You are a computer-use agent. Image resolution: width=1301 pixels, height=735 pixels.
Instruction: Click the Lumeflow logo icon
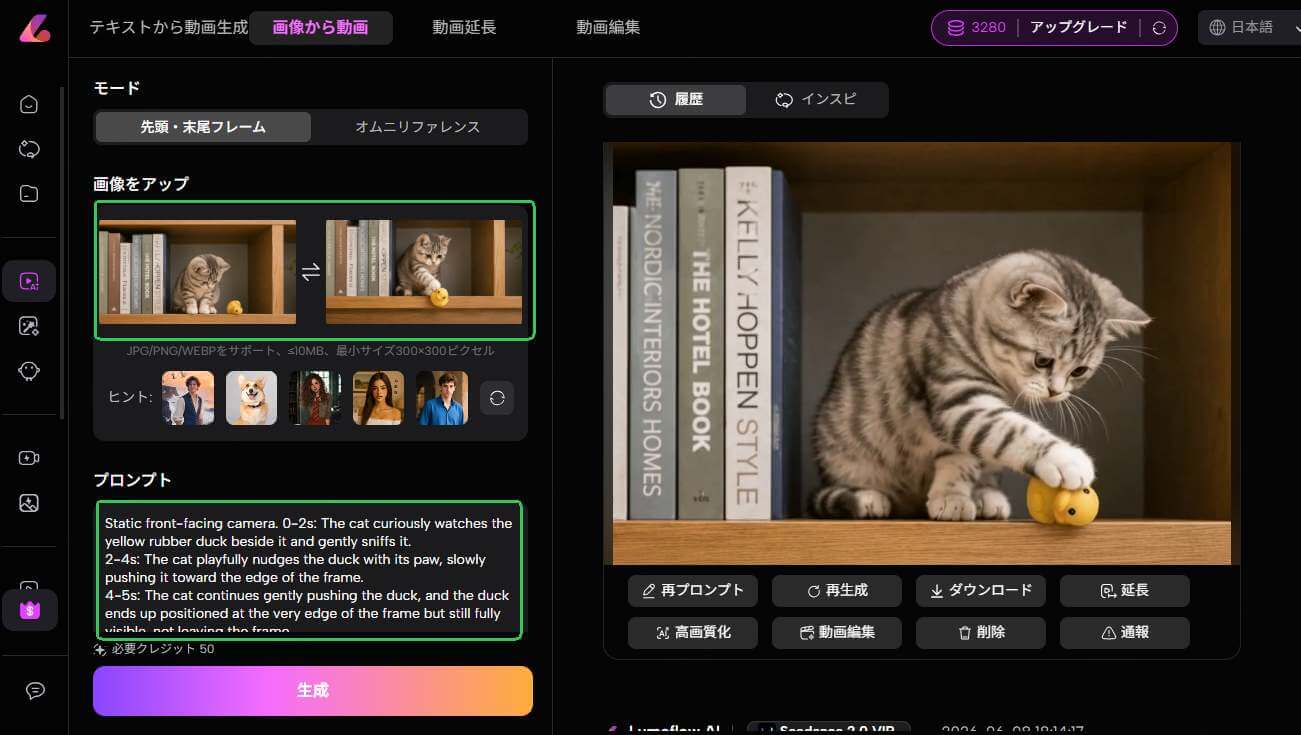(x=34, y=27)
